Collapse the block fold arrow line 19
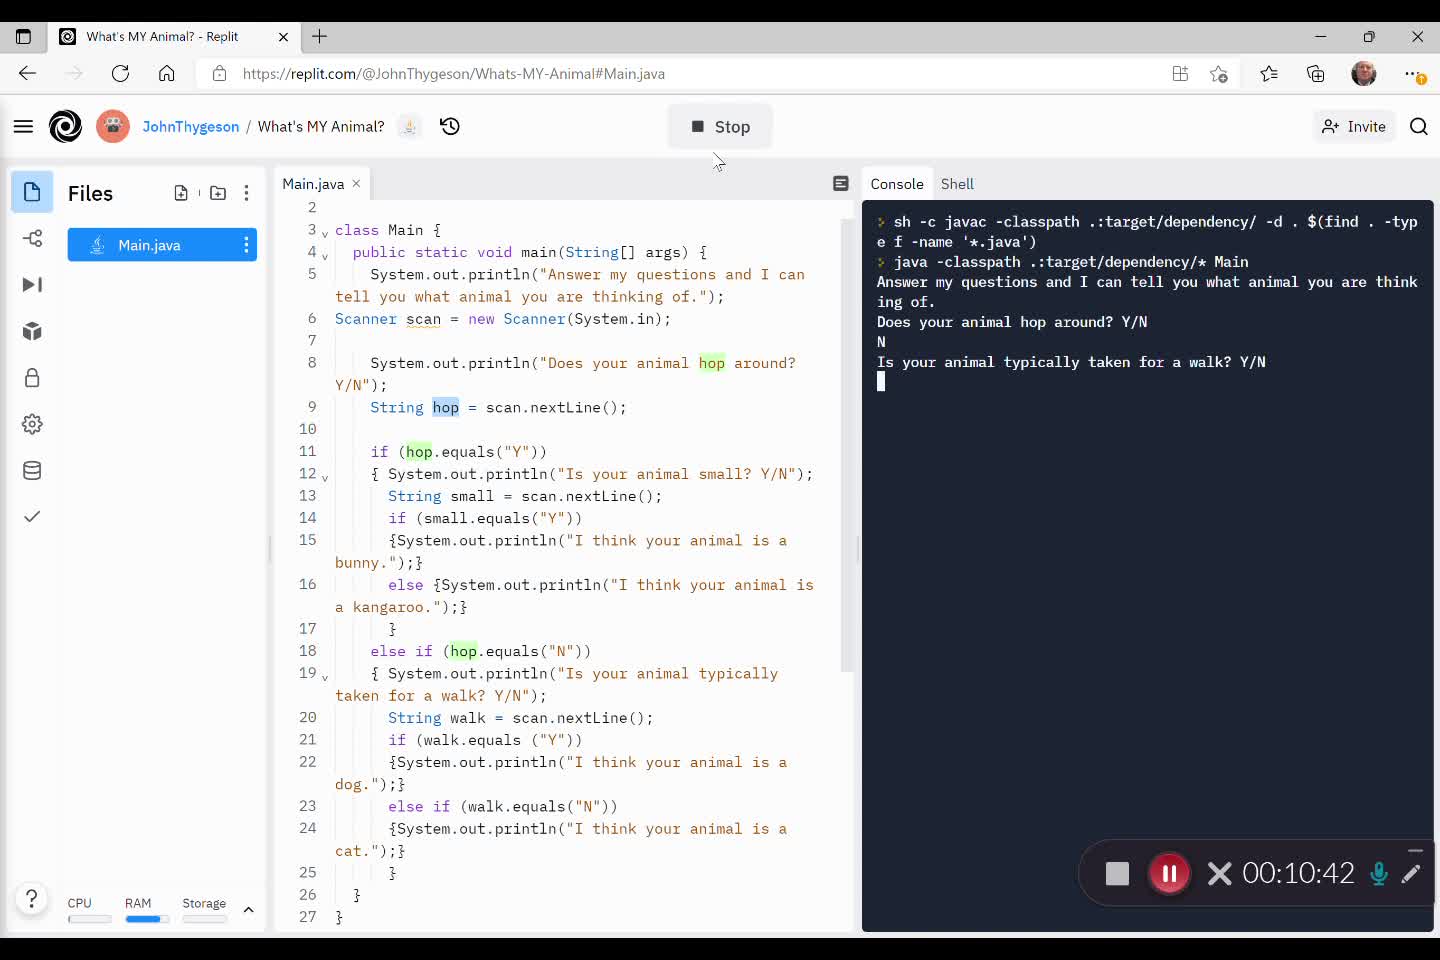Viewport: 1440px width, 960px height. (x=325, y=677)
